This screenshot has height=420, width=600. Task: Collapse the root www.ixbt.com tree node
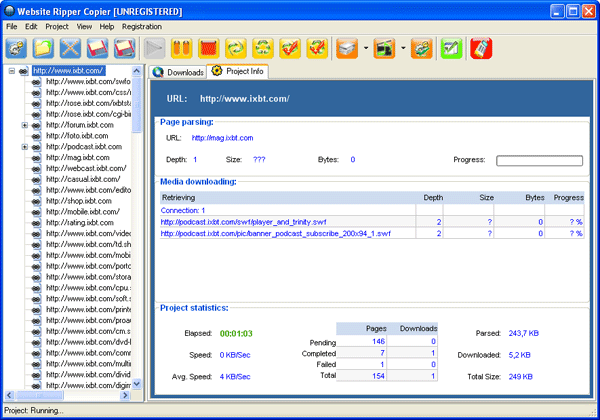[12, 71]
